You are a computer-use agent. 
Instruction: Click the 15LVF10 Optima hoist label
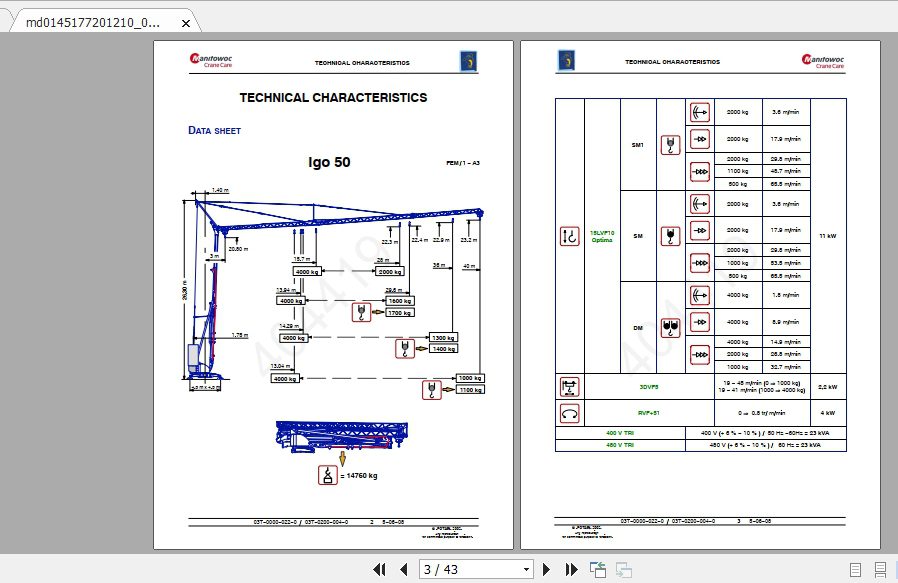[x=601, y=236]
